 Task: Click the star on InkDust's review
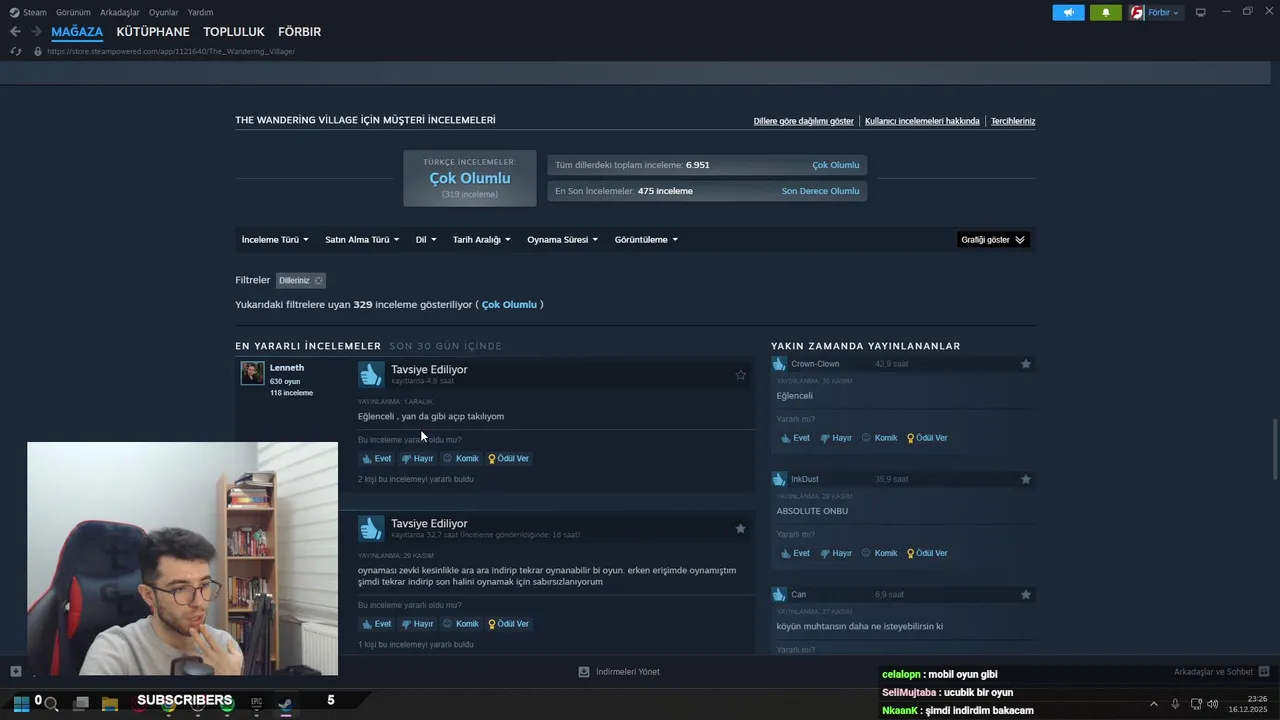pyautogui.click(x=1025, y=479)
